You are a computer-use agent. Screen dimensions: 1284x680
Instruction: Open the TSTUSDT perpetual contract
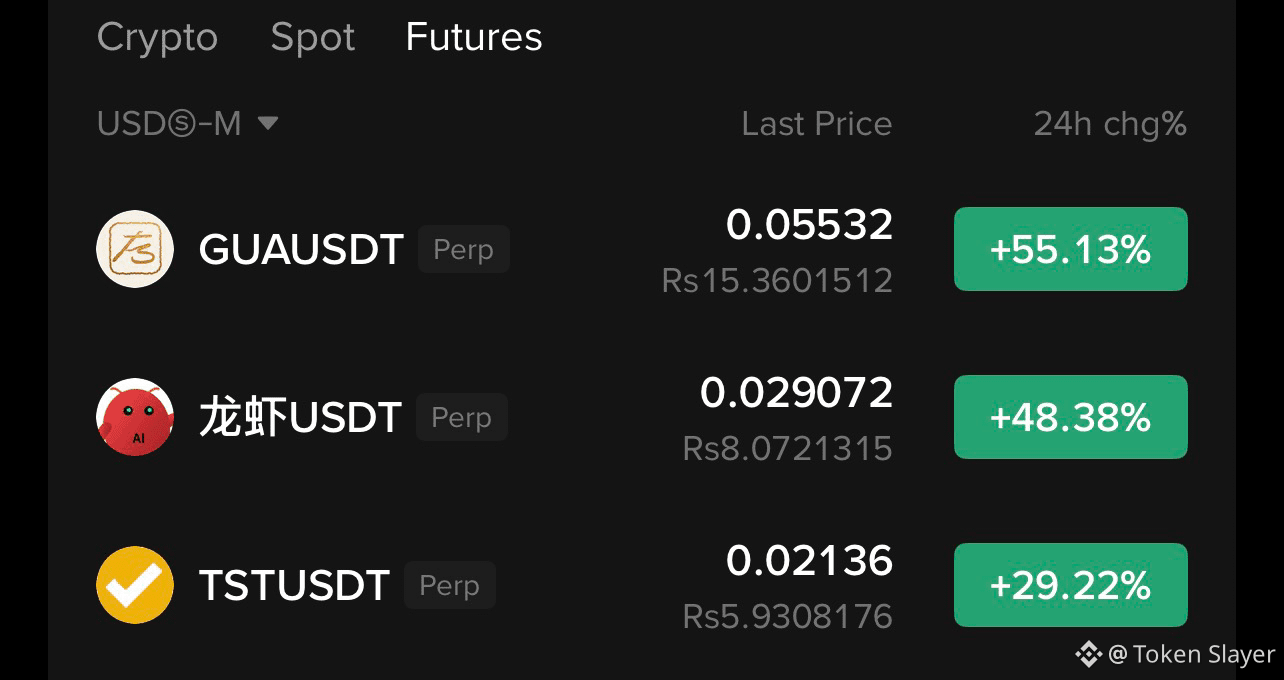pyautogui.click(x=642, y=585)
